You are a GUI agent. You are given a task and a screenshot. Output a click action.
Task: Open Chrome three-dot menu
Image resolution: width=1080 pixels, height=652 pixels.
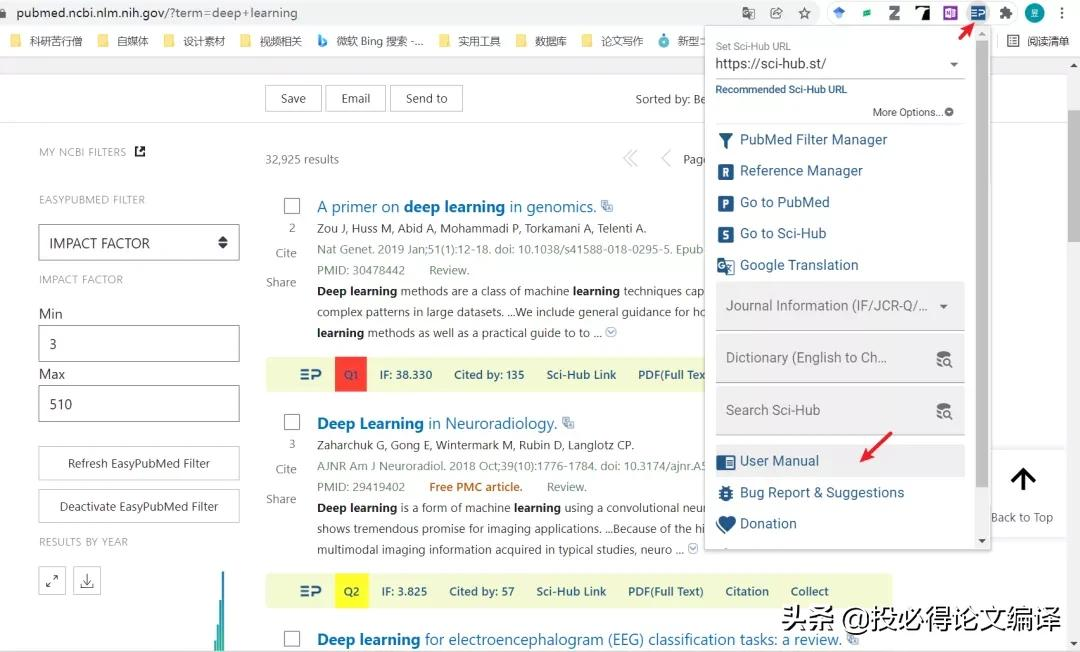[1061, 12]
